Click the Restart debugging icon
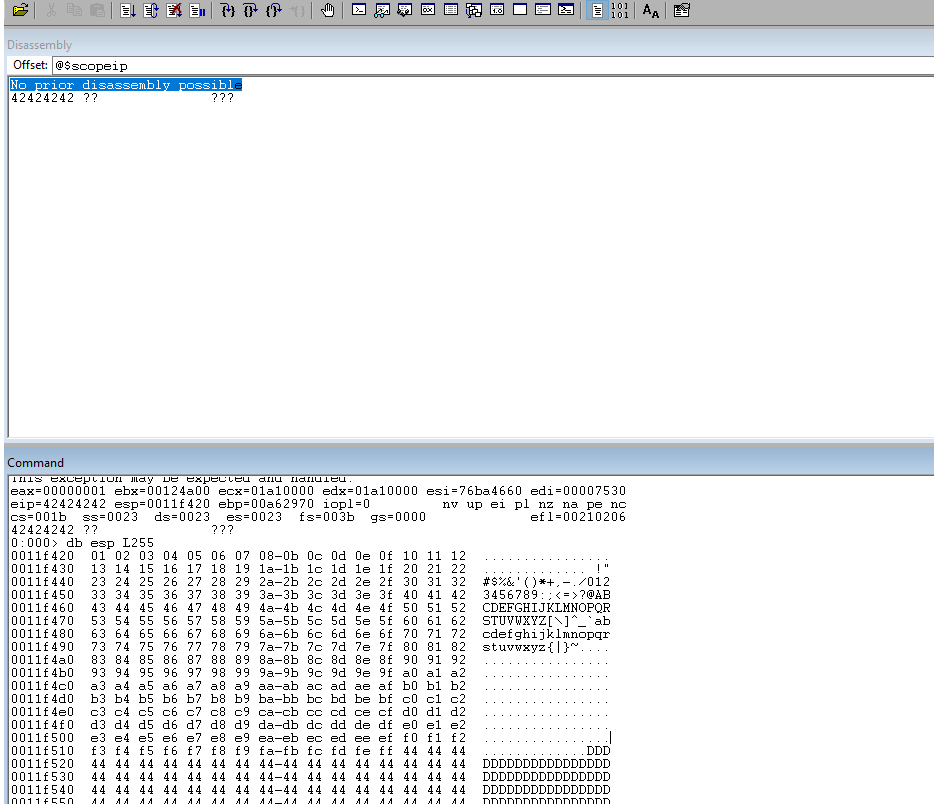 point(151,11)
